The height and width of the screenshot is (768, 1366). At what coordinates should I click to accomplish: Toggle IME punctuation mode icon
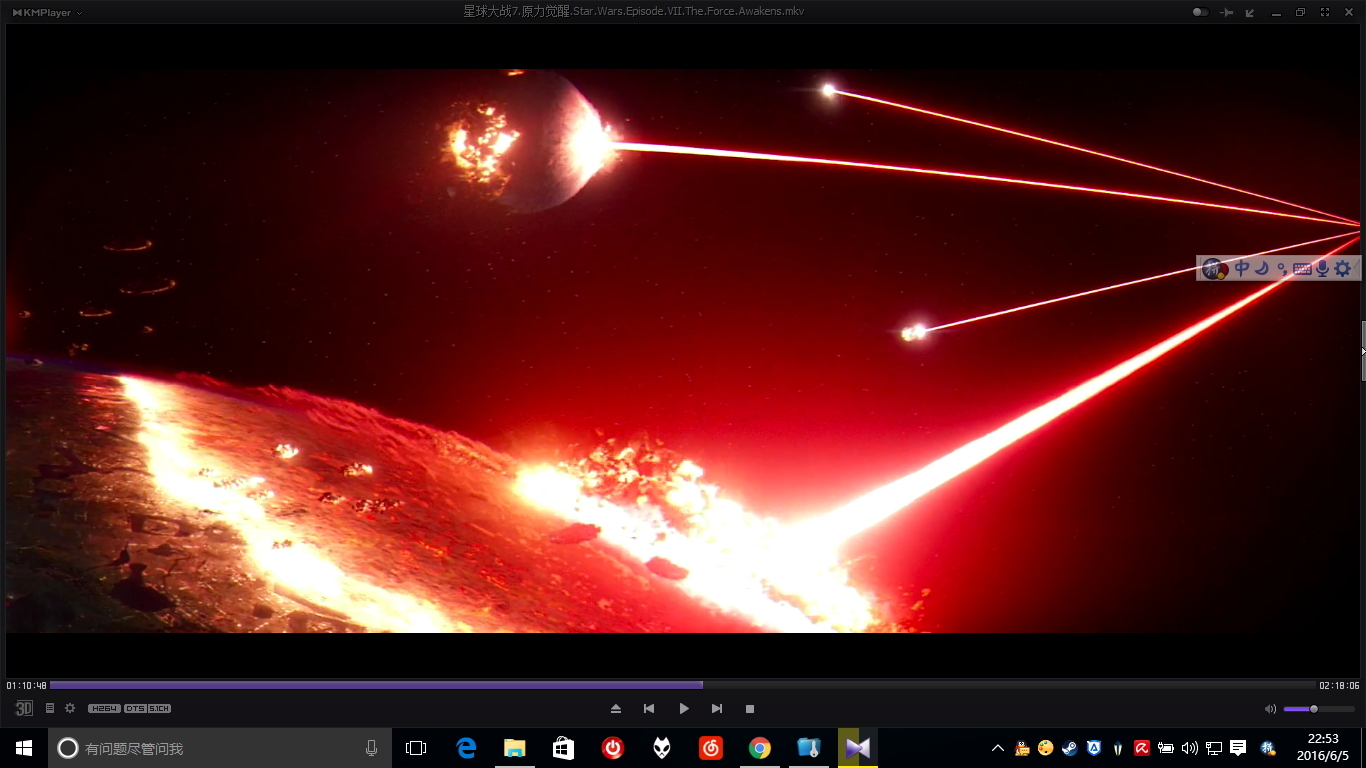click(x=1282, y=268)
